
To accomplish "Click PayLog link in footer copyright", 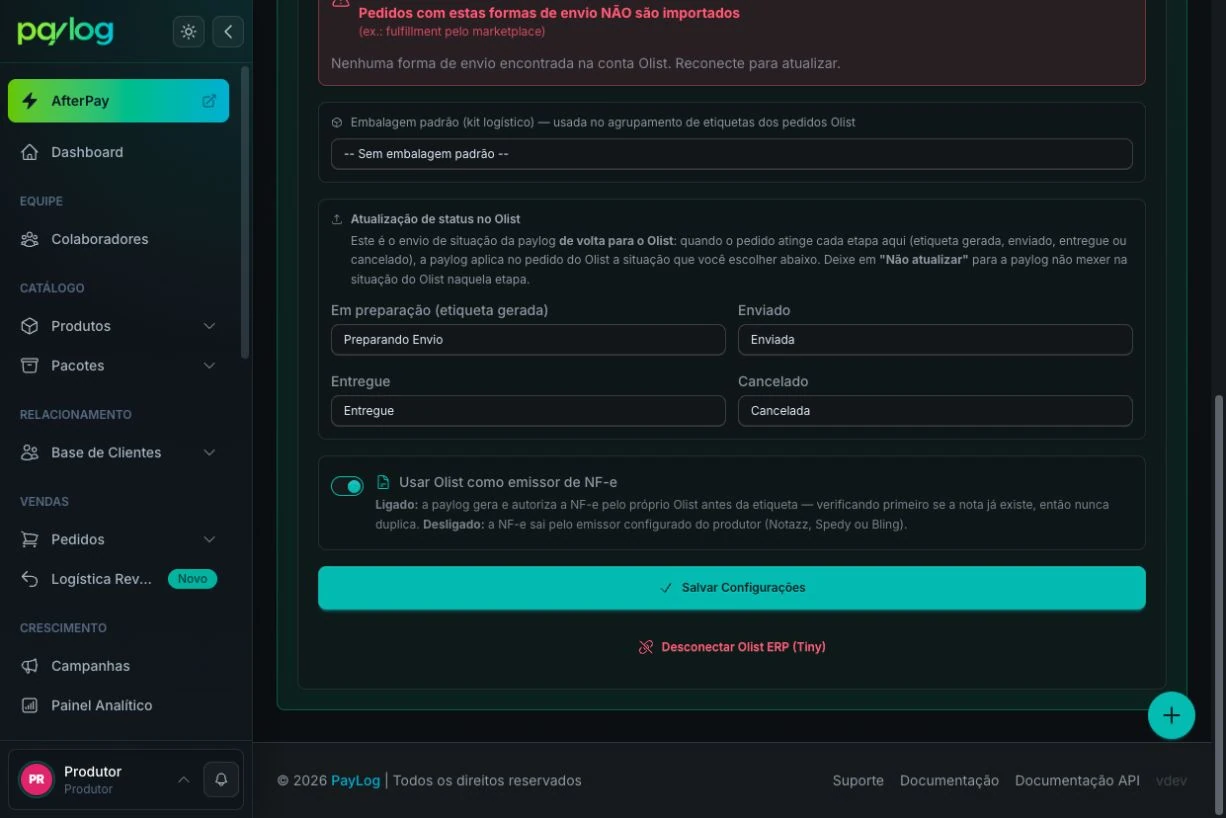I will pyautogui.click(x=355, y=780).
